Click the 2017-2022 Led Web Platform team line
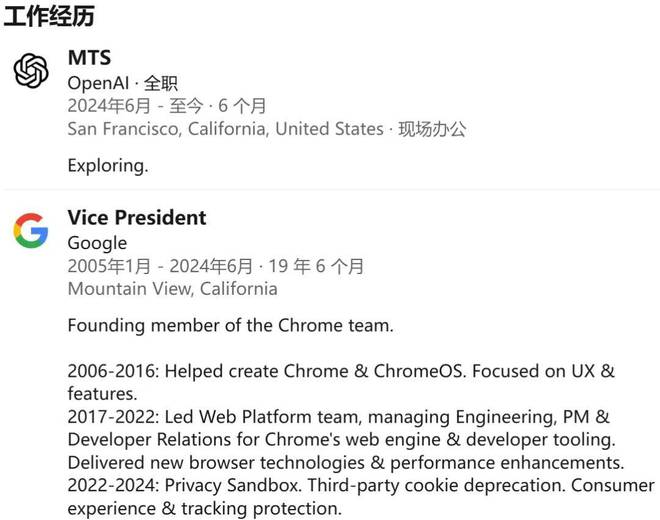 338,417
